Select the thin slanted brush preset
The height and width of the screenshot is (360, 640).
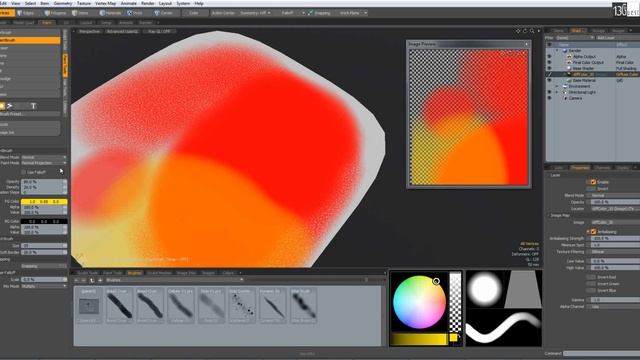(272, 306)
